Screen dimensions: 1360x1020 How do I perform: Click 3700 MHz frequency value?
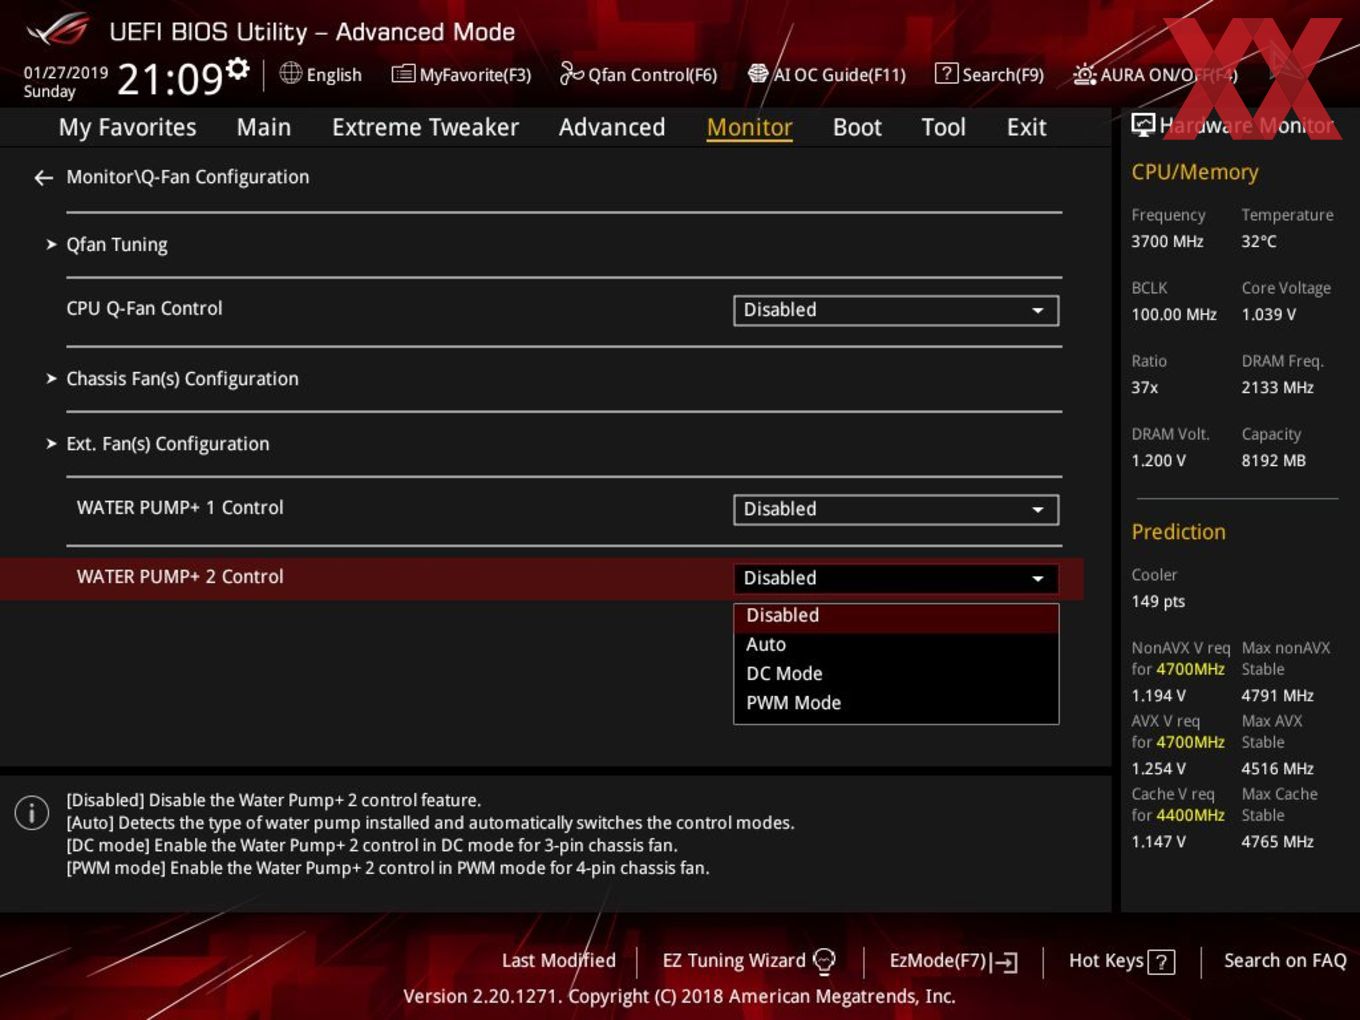[1167, 242]
